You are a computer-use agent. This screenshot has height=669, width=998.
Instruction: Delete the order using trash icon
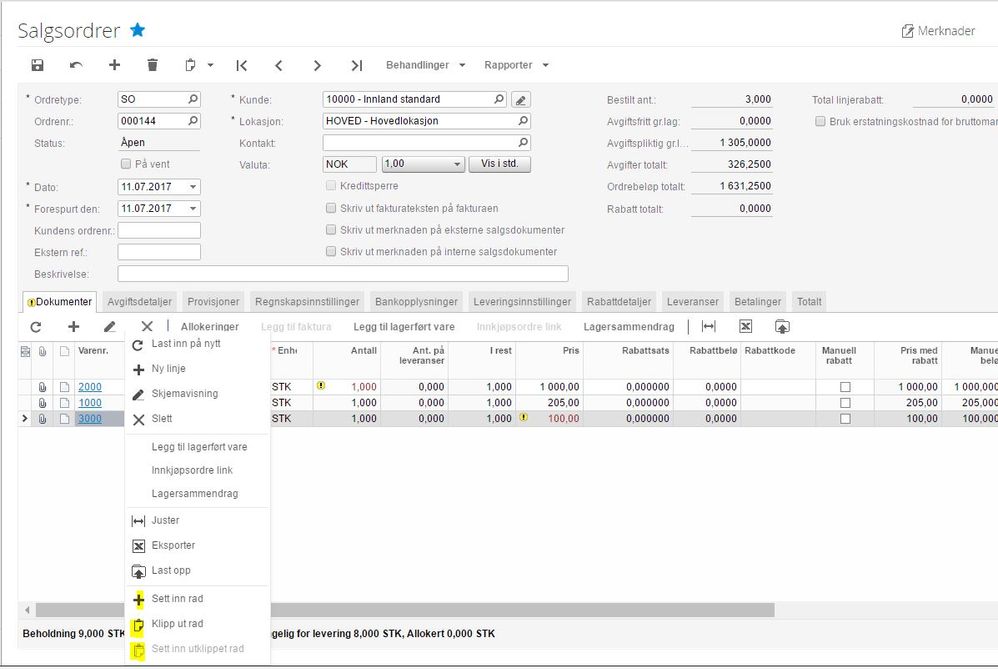(152, 65)
